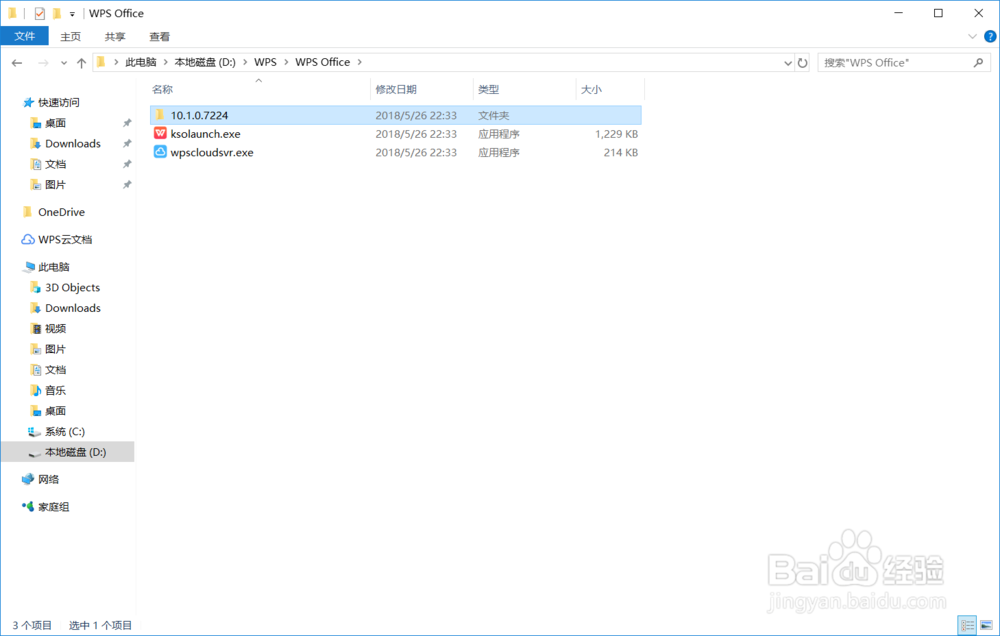Viewport: 1000px width, 636px height.
Task: Open Downloads under quick access
Action: pyautogui.click(x=73, y=144)
